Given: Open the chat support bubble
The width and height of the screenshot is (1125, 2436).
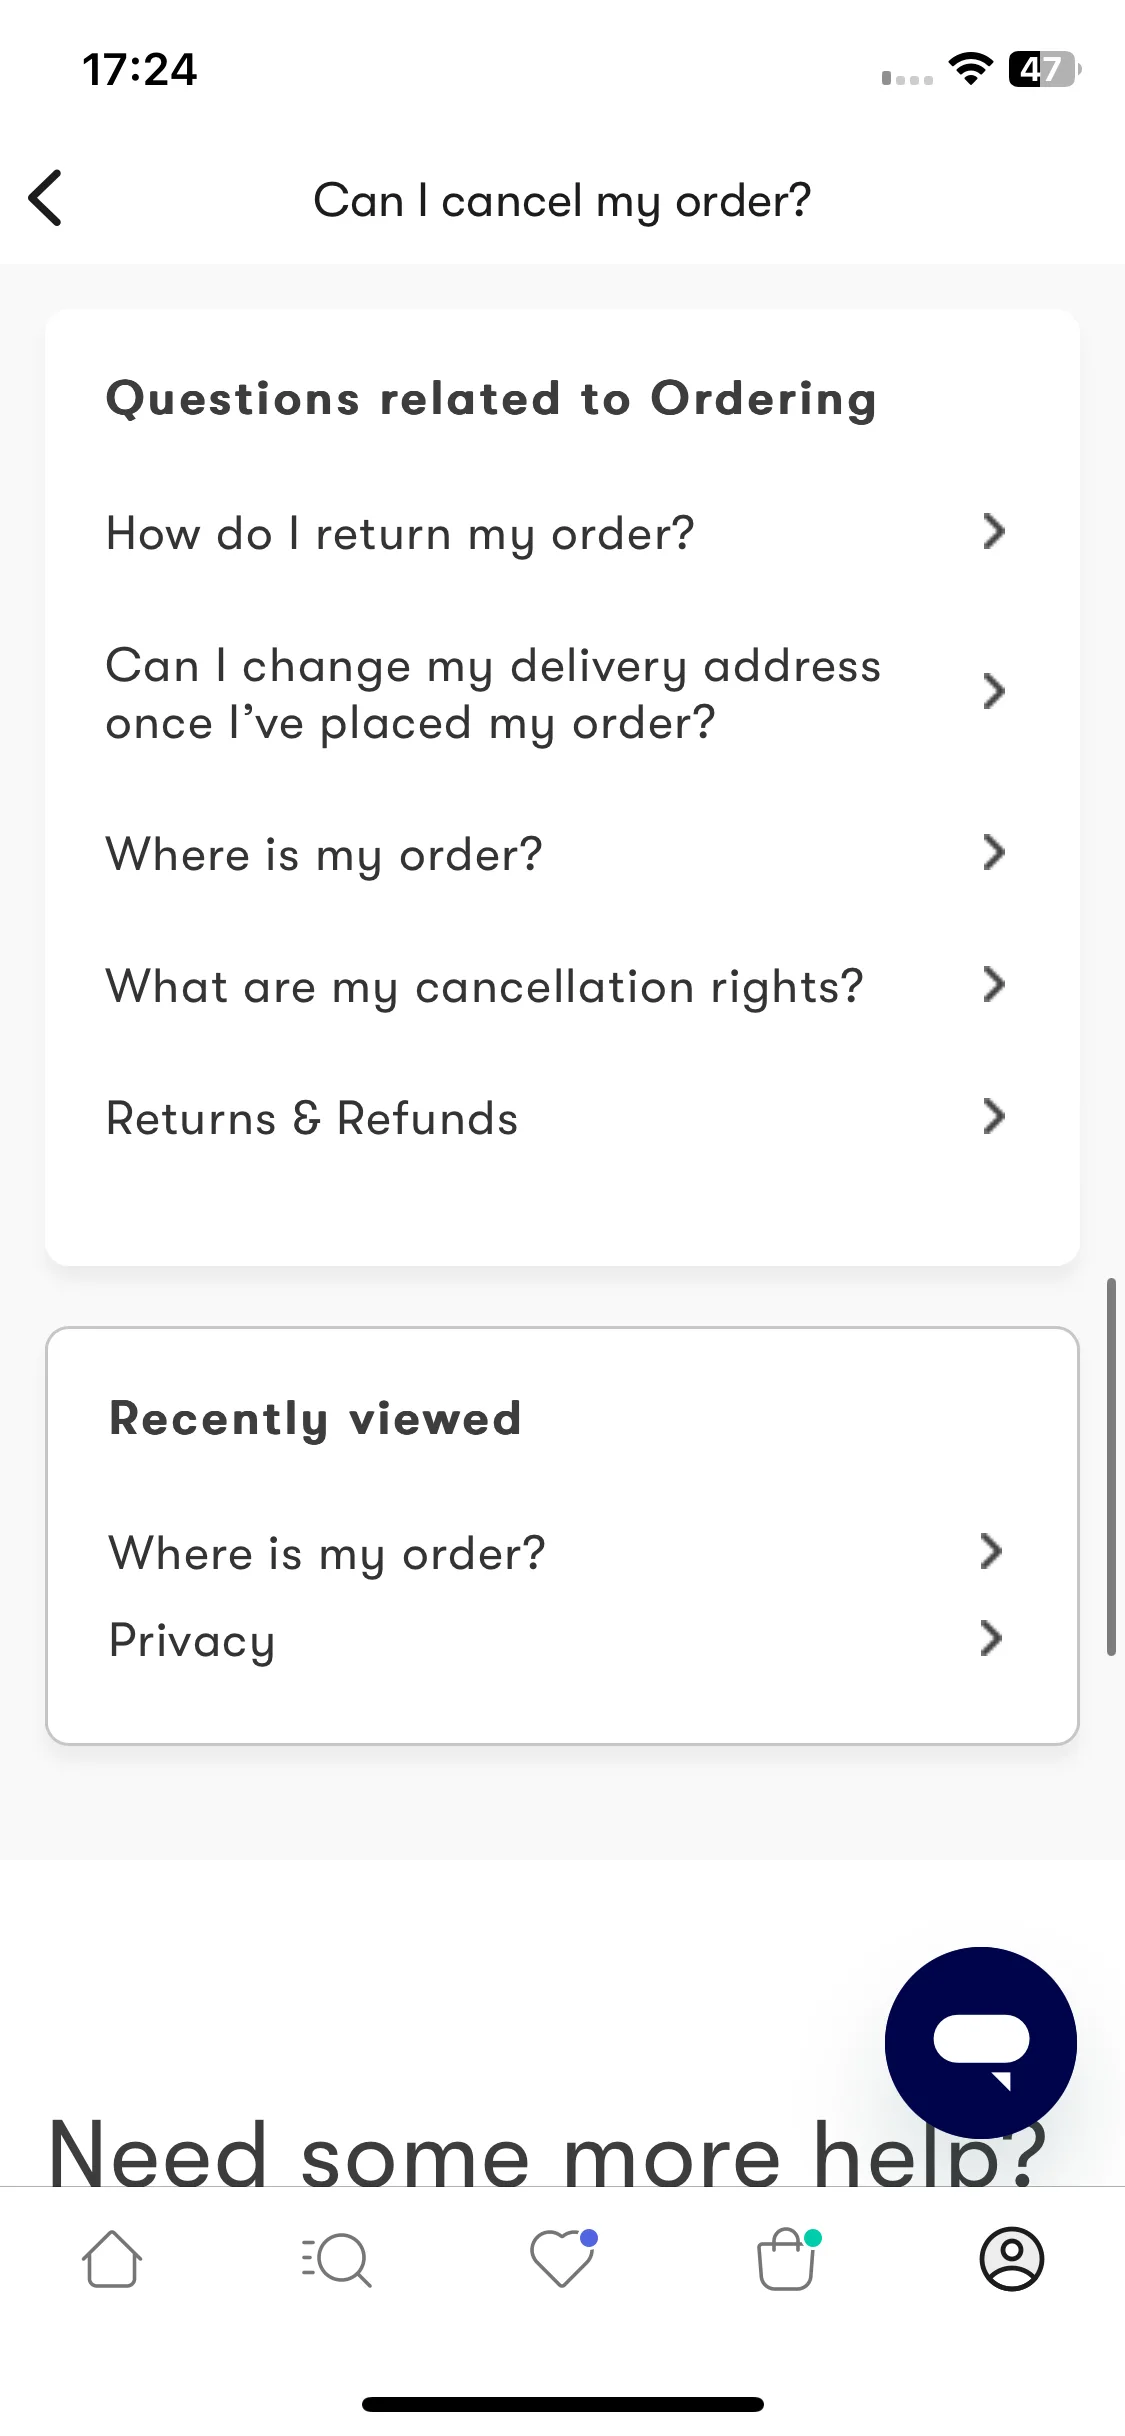Looking at the screenshot, I should (x=980, y=2042).
